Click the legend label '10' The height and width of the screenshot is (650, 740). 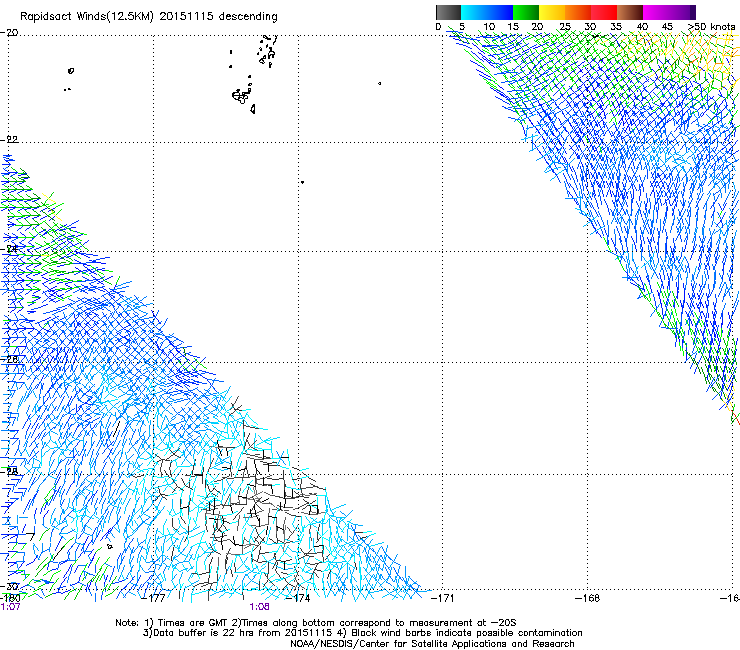pyautogui.click(x=489, y=27)
